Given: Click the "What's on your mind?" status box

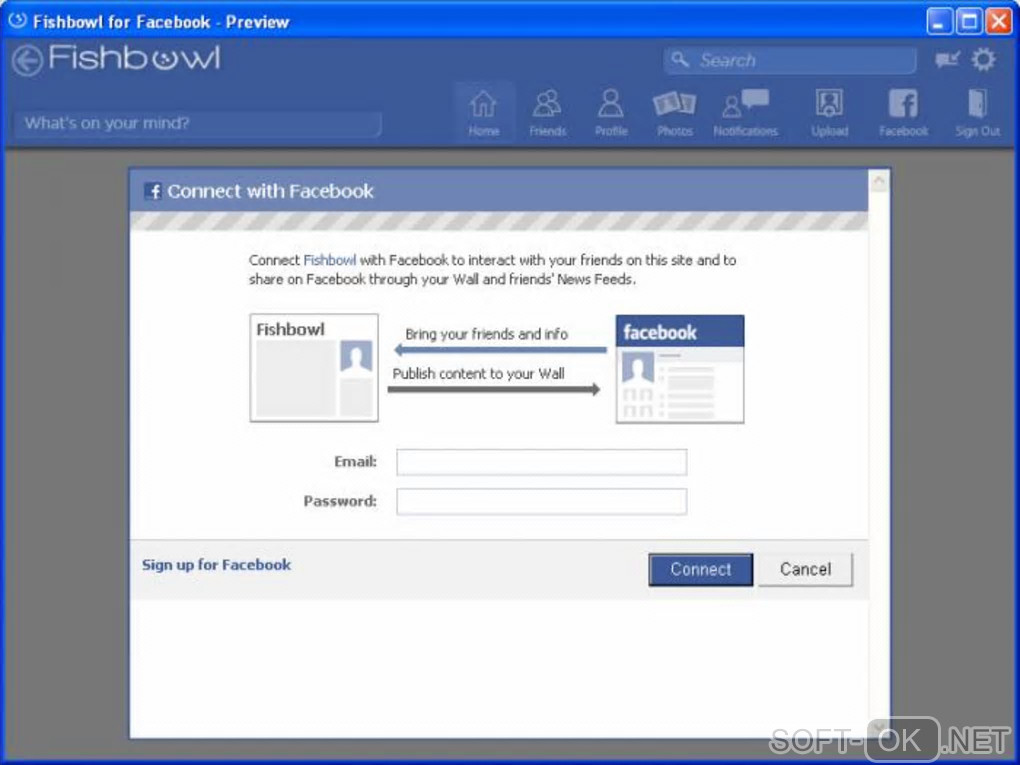Looking at the screenshot, I should [197, 124].
